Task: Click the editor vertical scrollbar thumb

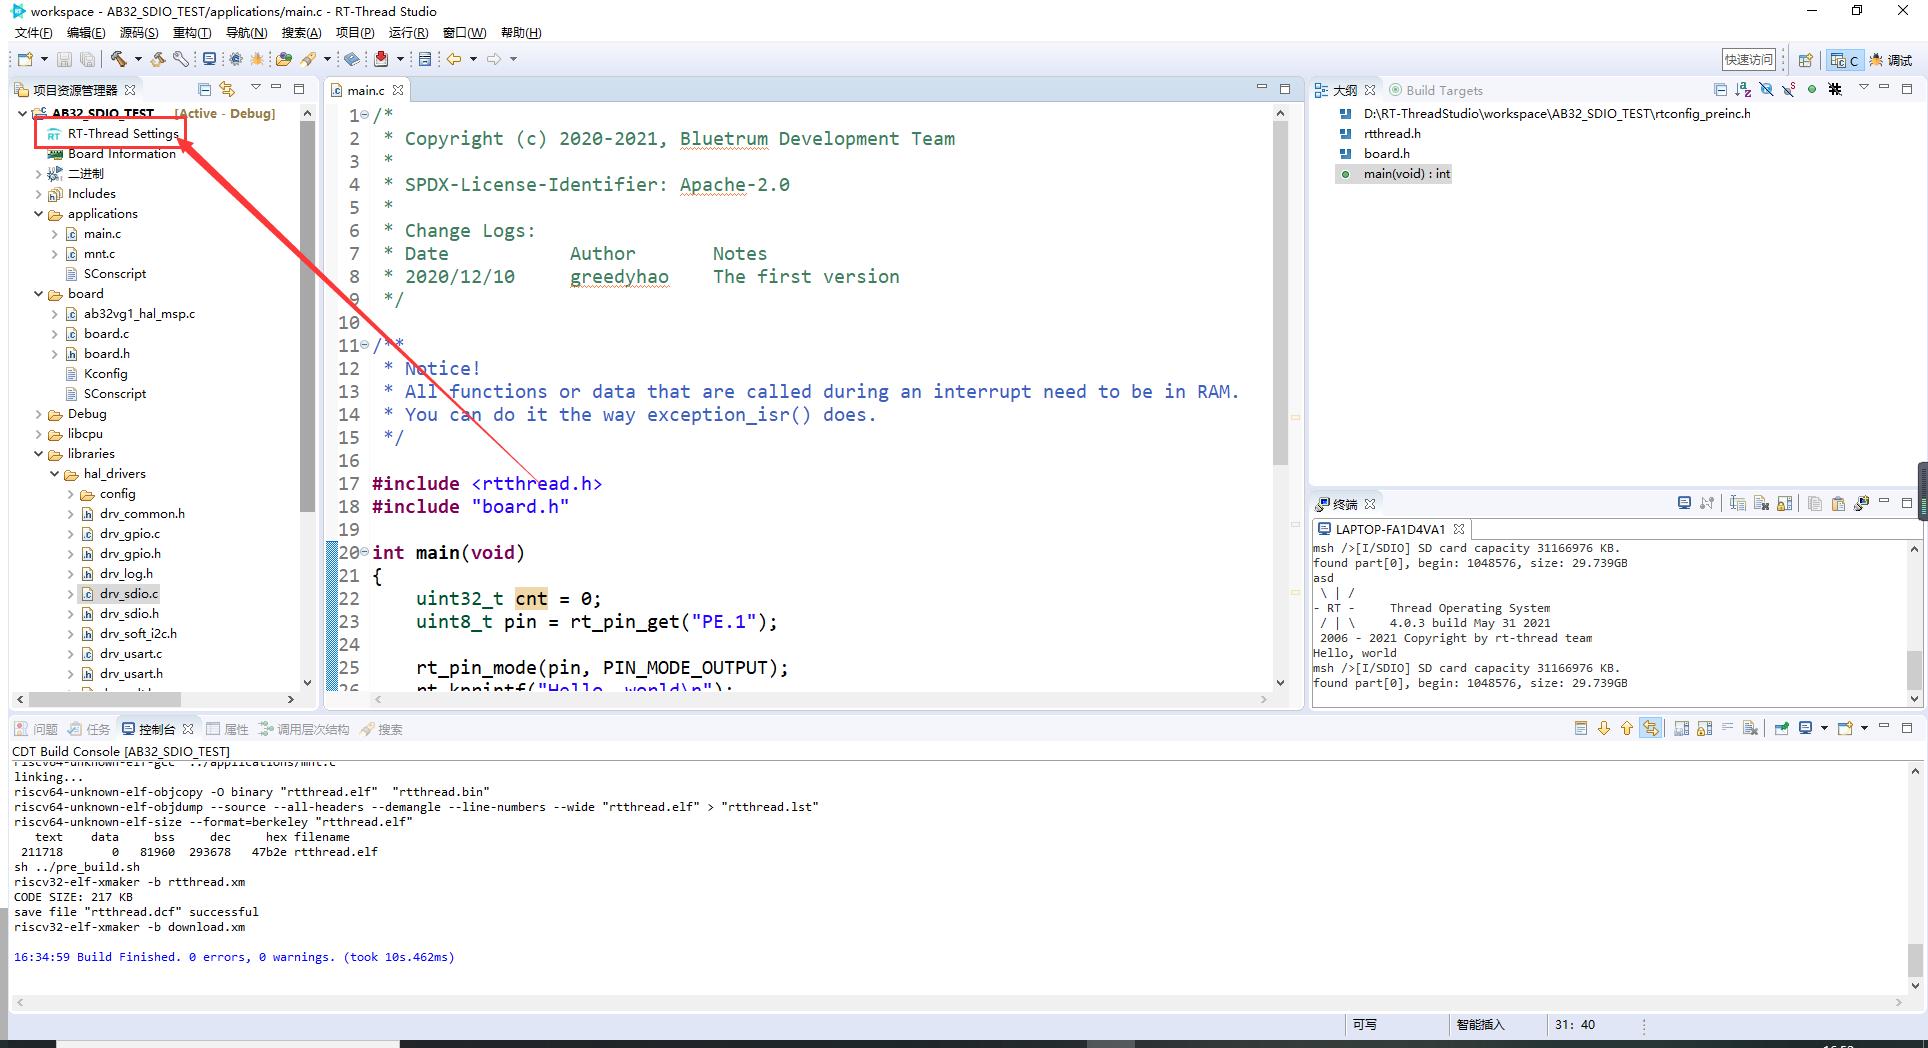Action: click(x=1280, y=294)
